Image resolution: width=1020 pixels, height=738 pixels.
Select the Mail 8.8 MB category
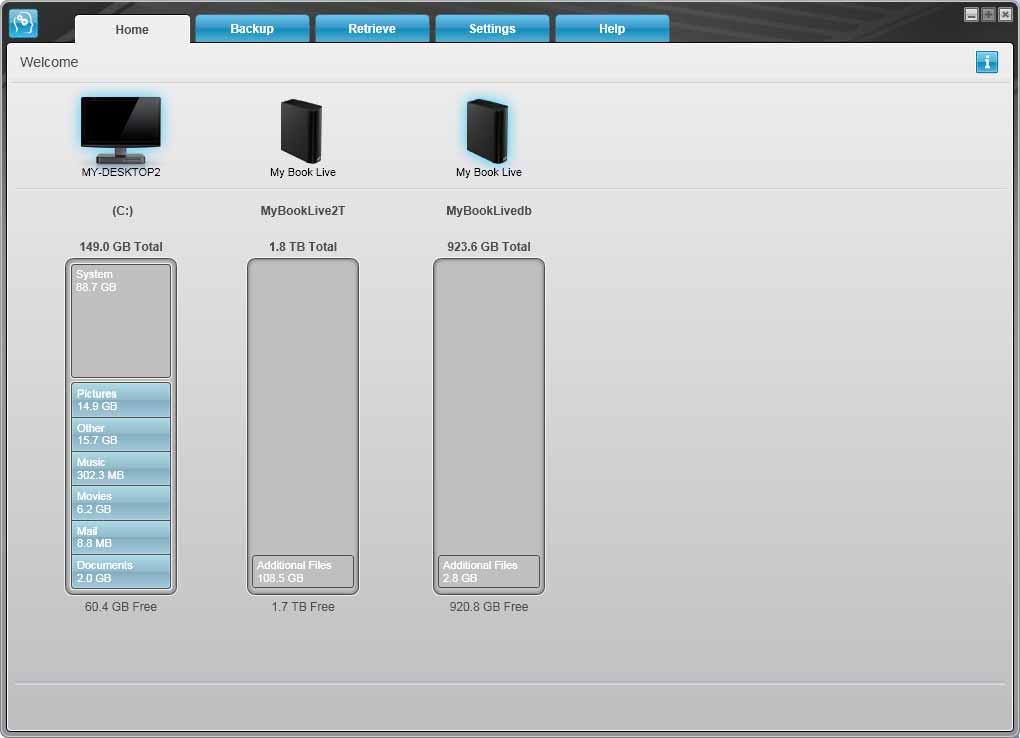pos(121,537)
